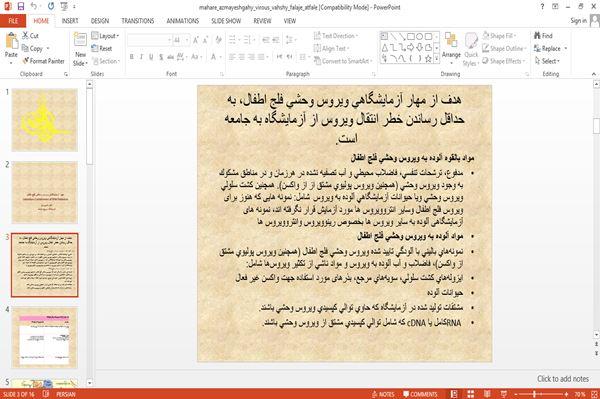
Task: Switch to Normal view icon in status bar
Action: [454, 394]
